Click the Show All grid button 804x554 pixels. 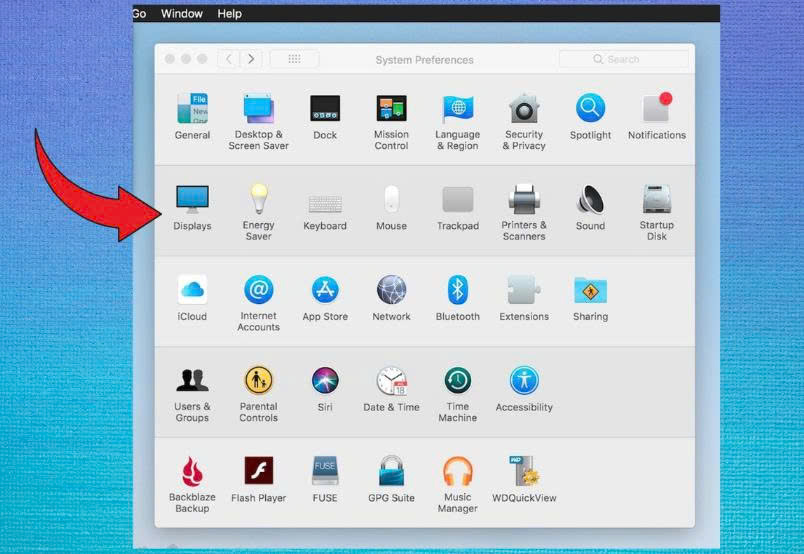tap(294, 59)
